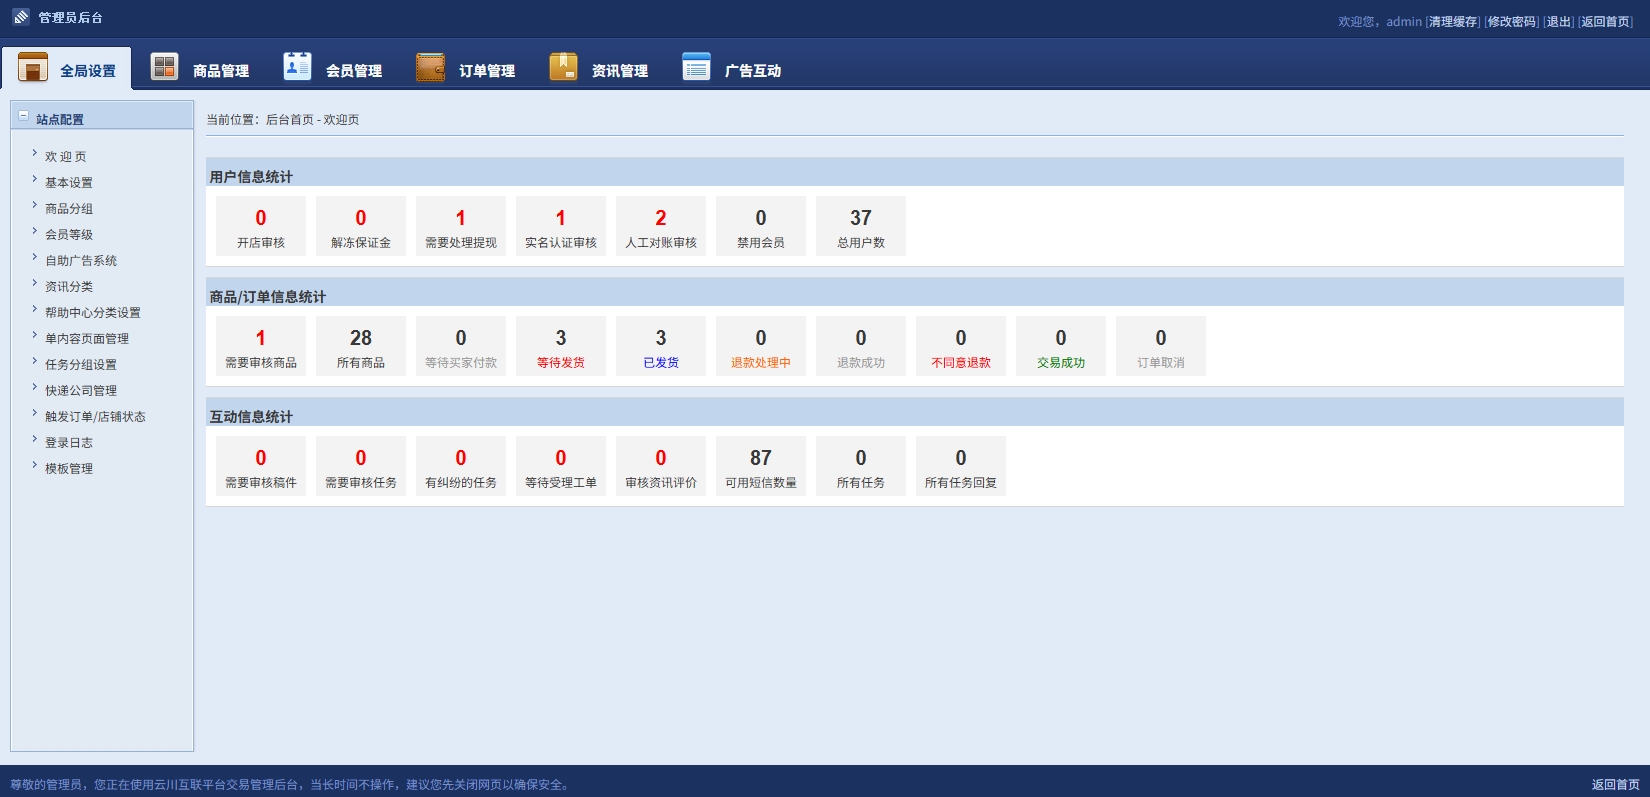Click the 订单管理 wallet icon

pos(430,67)
